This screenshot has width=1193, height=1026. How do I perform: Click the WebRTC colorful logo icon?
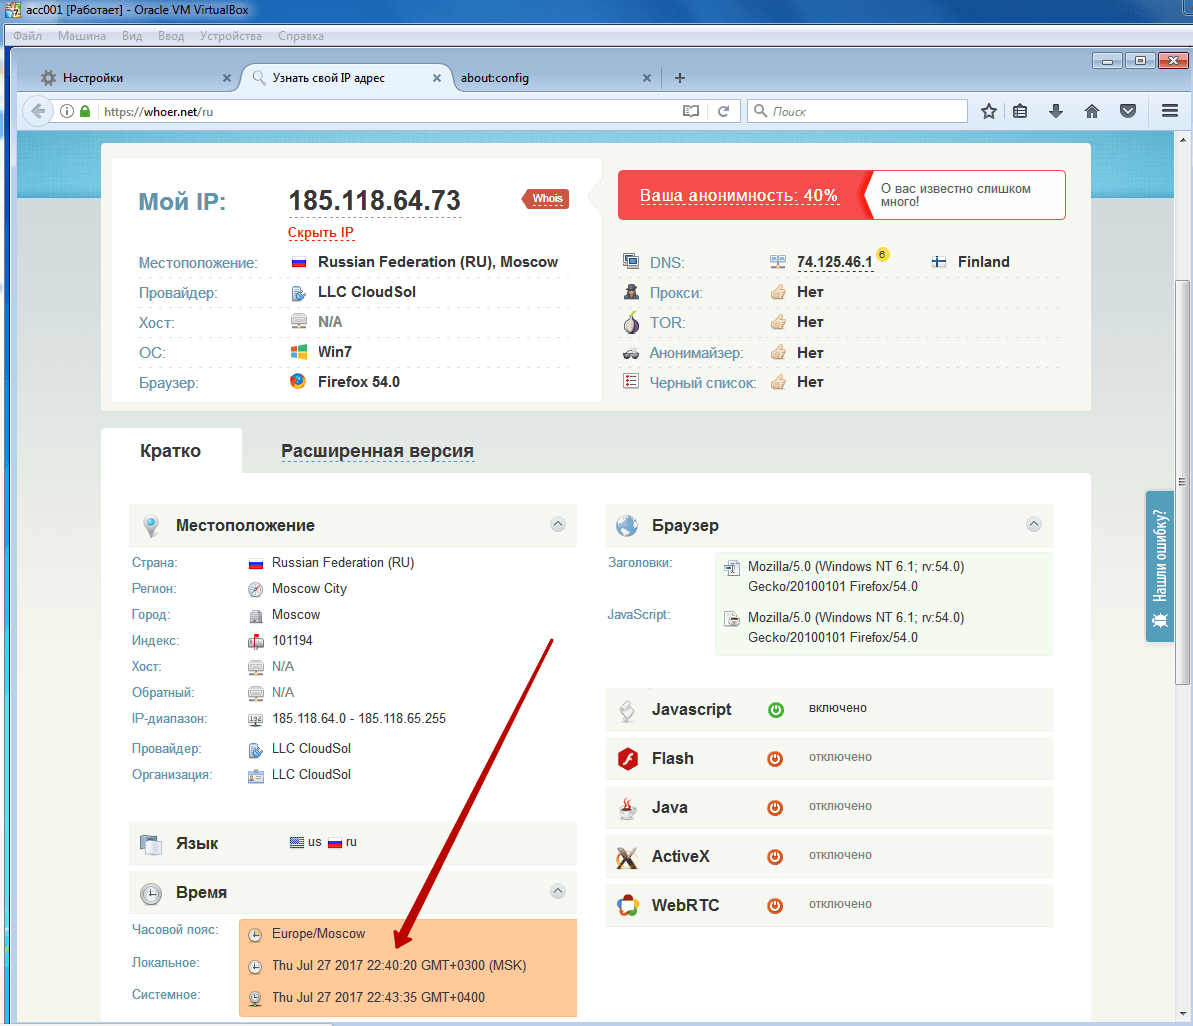coord(628,905)
